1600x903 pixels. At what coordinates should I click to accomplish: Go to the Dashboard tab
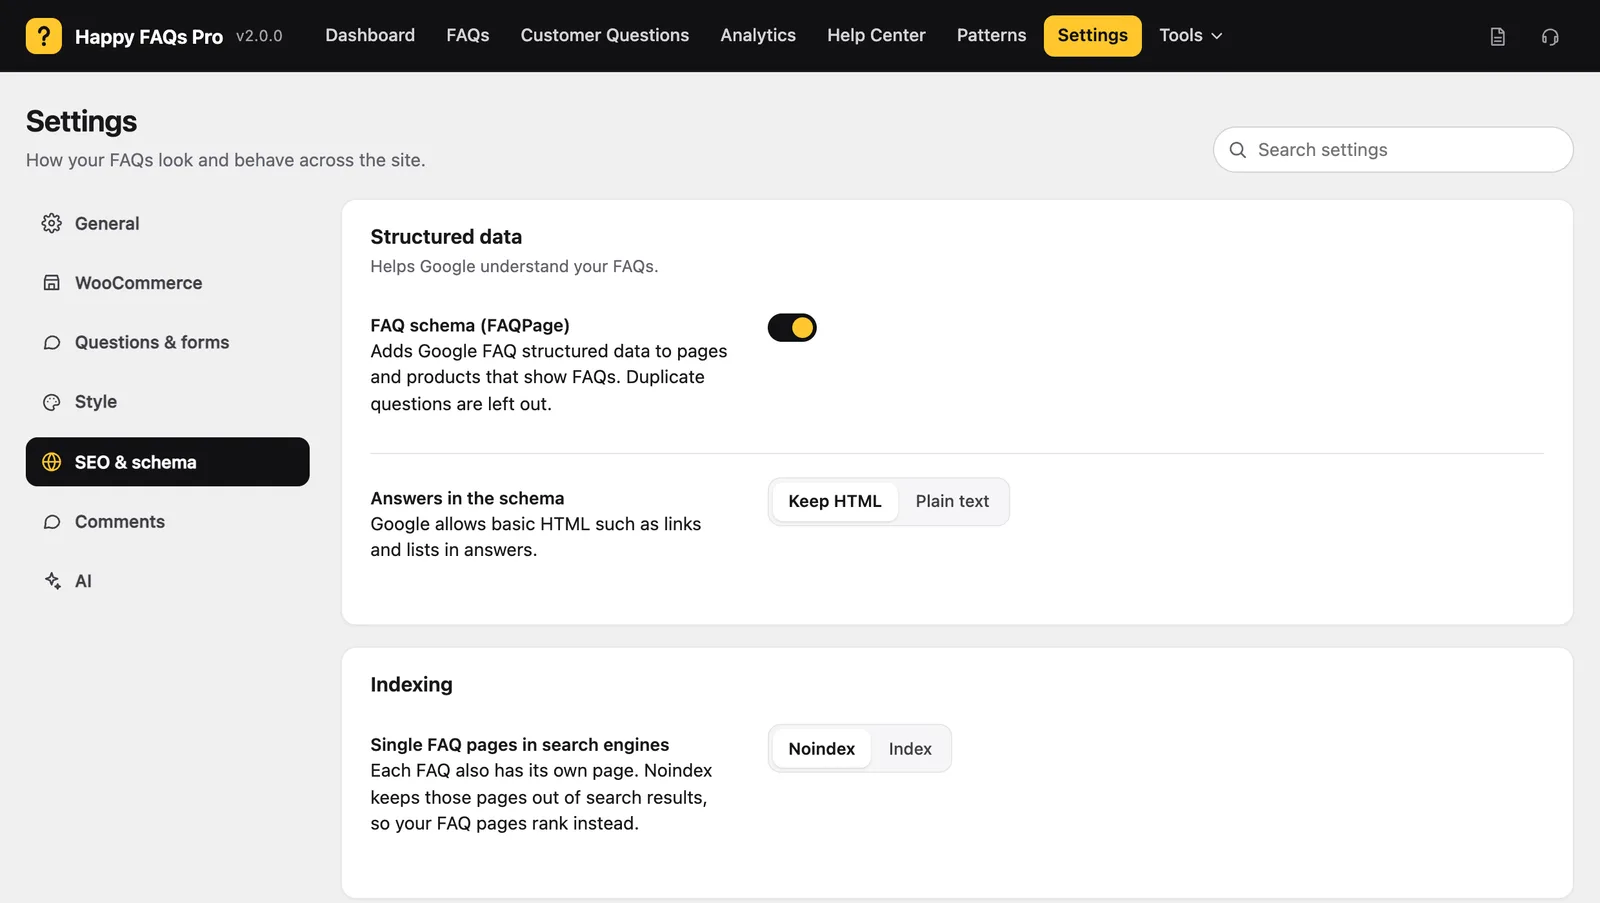tap(370, 36)
